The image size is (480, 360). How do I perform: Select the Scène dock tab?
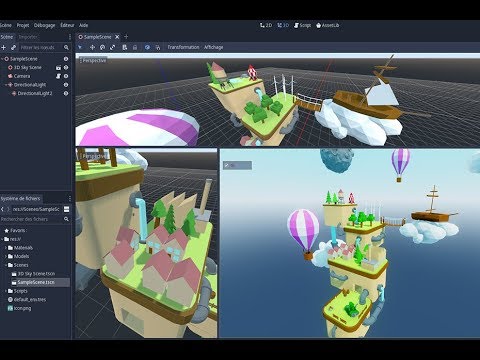click(7, 37)
